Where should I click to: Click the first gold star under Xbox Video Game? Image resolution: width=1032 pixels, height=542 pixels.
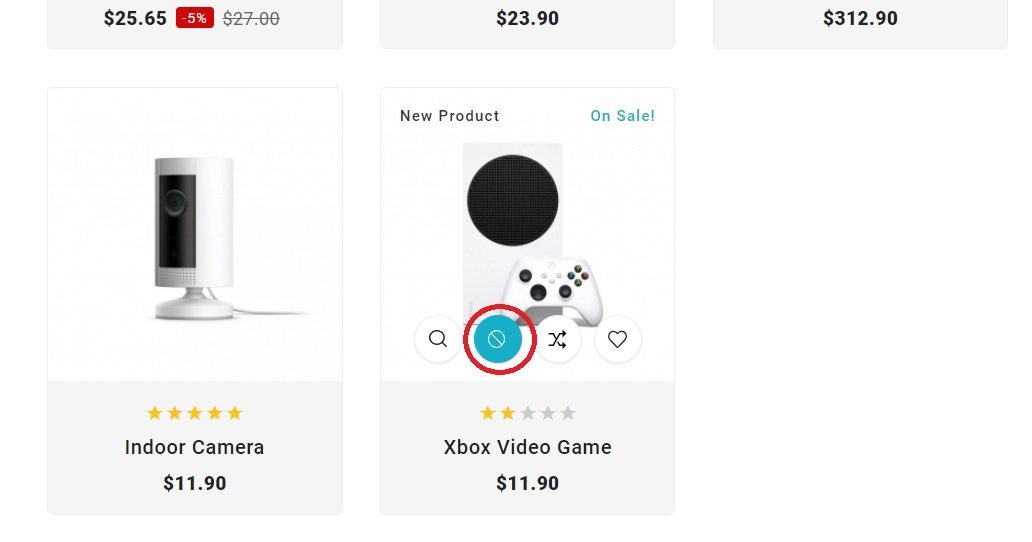488,413
